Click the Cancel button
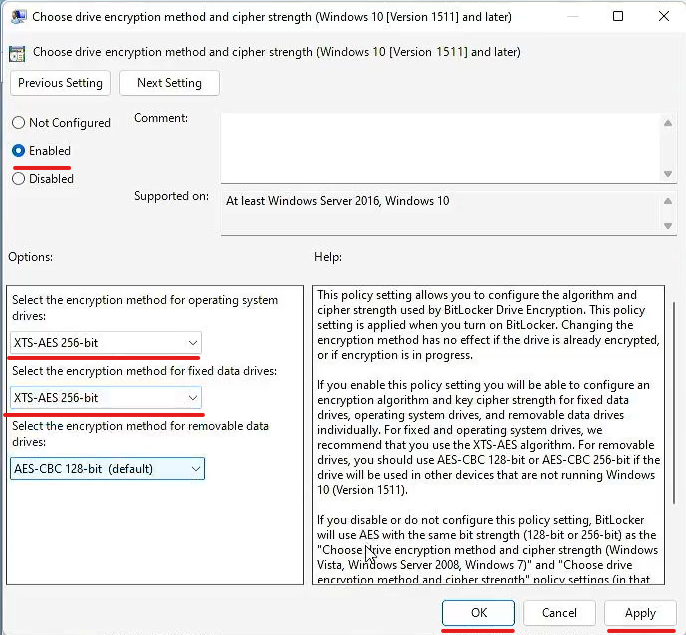686x635 pixels. pyautogui.click(x=559, y=613)
